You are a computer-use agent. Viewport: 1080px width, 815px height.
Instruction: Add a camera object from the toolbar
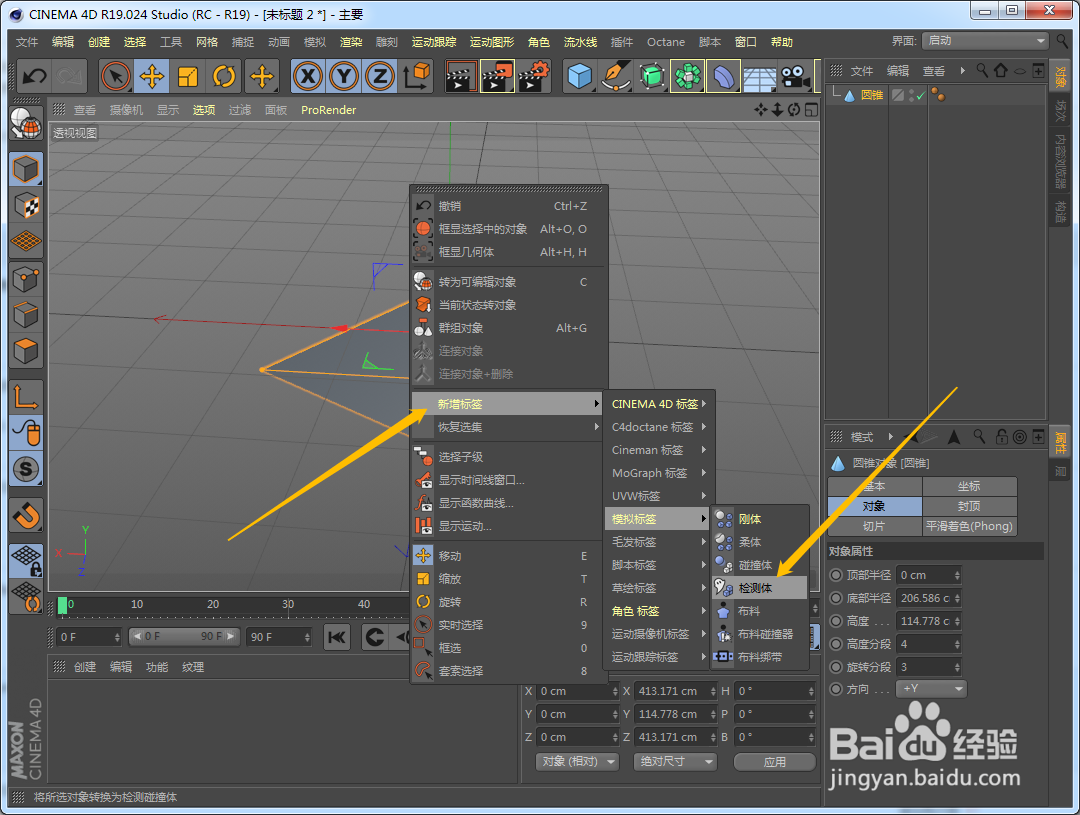coord(795,76)
